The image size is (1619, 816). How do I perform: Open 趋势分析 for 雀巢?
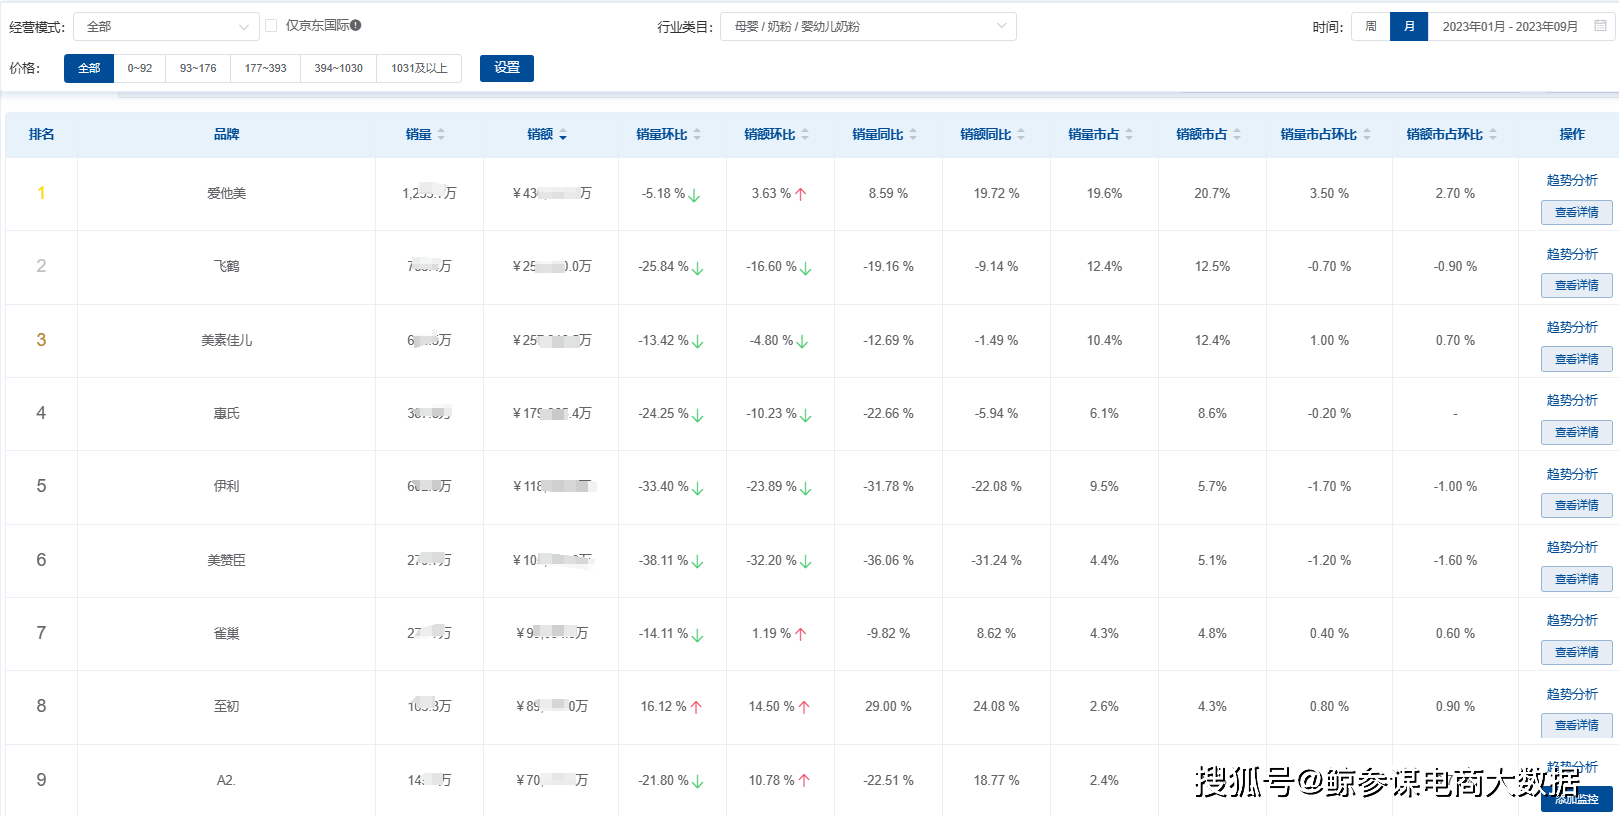[1572, 620]
